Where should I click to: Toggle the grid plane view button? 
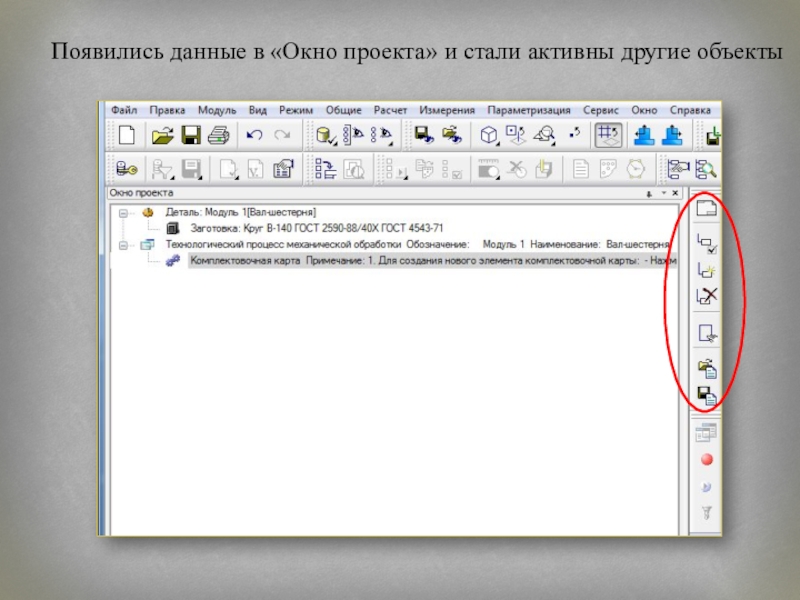[x=606, y=136]
